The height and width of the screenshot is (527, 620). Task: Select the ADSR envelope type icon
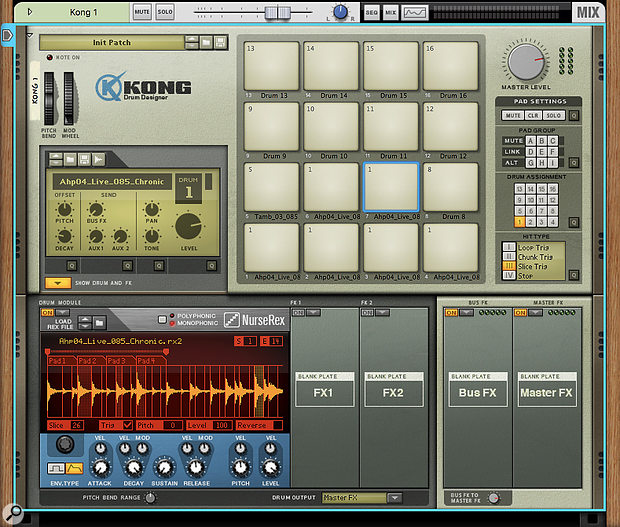[74, 468]
